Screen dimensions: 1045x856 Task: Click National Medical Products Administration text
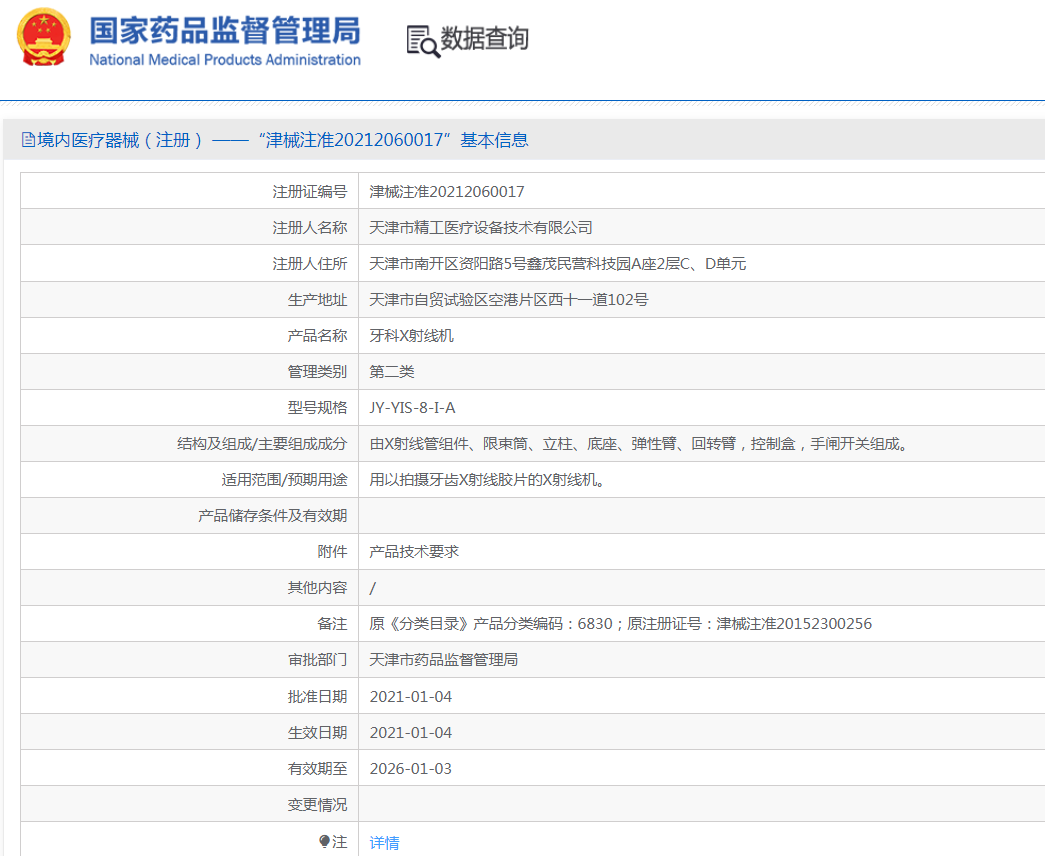225,60
